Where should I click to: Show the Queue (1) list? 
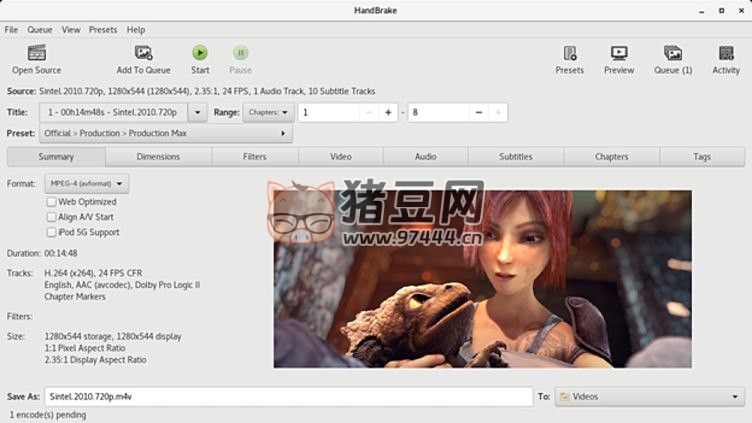(x=673, y=53)
